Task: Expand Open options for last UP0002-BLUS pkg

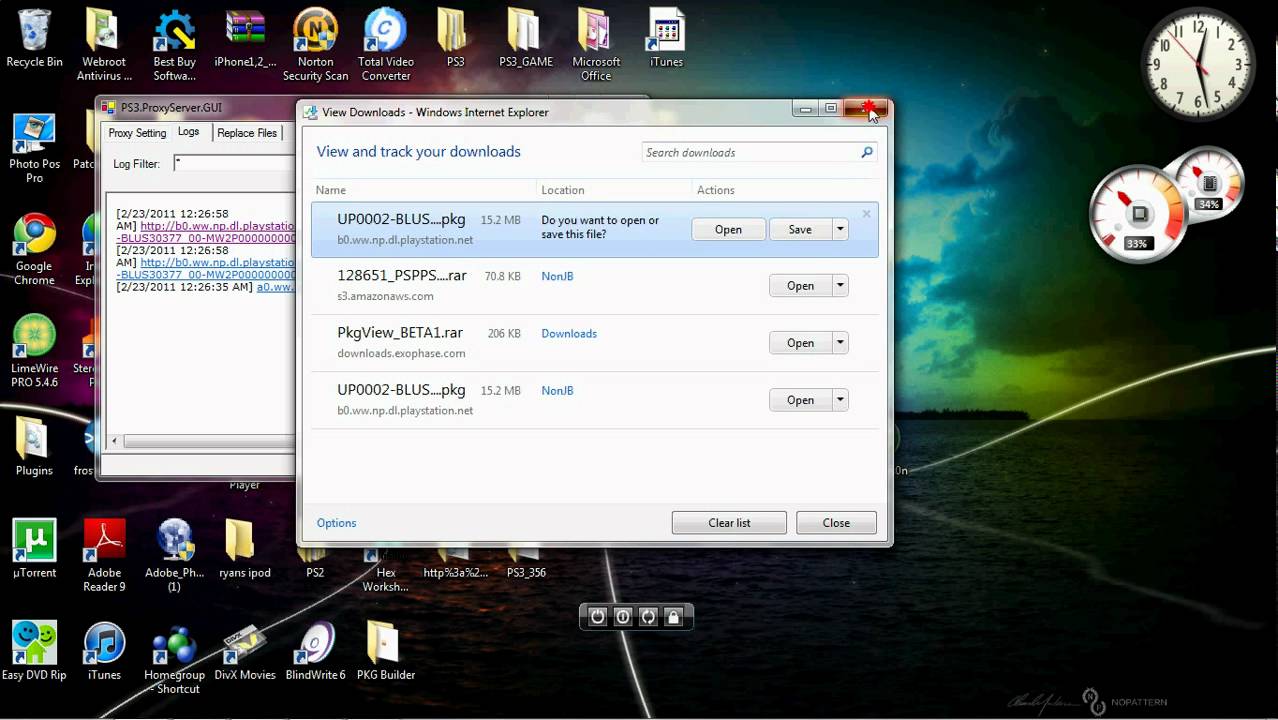Action: point(841,400)
